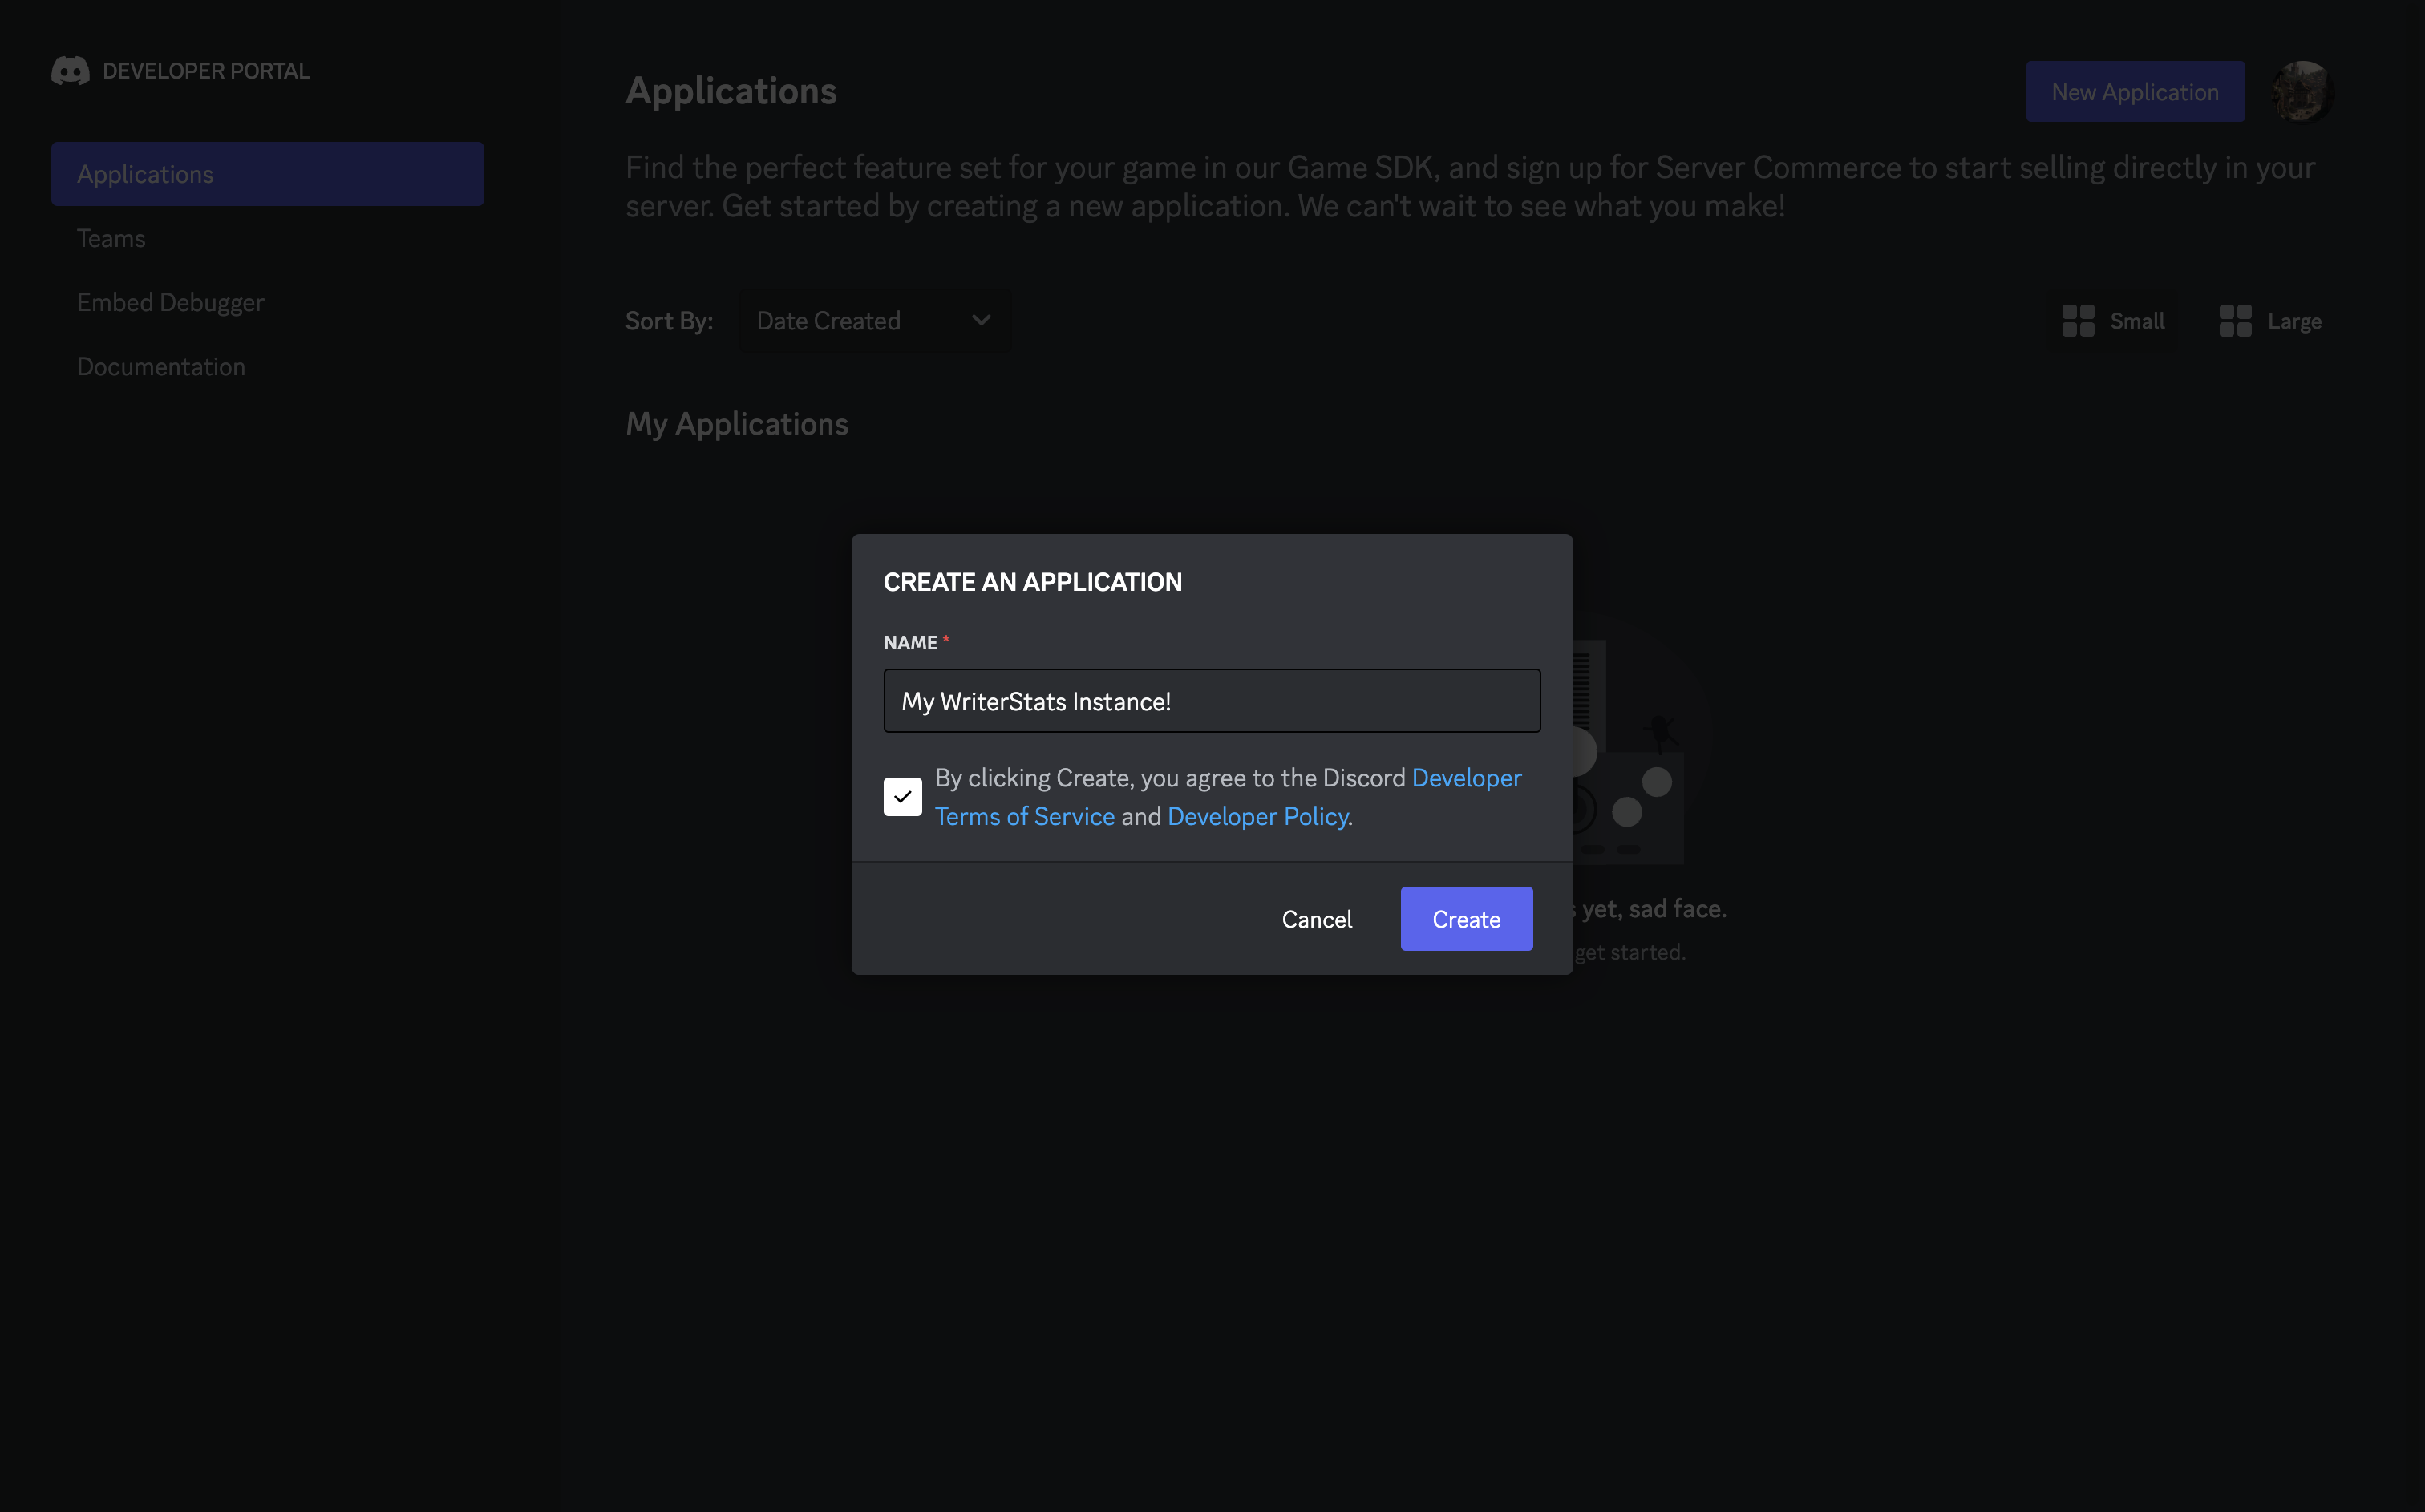Screen dimensions: 2425x1512
Task: Focus the application Name input field
Action: point(1212,701)
